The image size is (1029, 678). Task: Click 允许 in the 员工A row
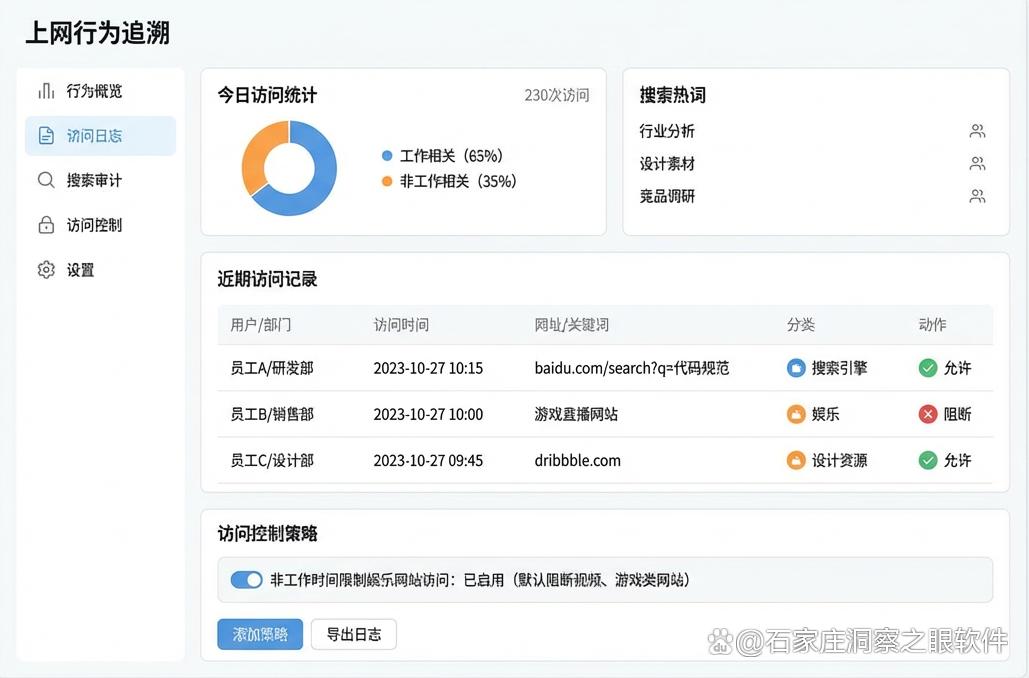(x=957, y=368)
